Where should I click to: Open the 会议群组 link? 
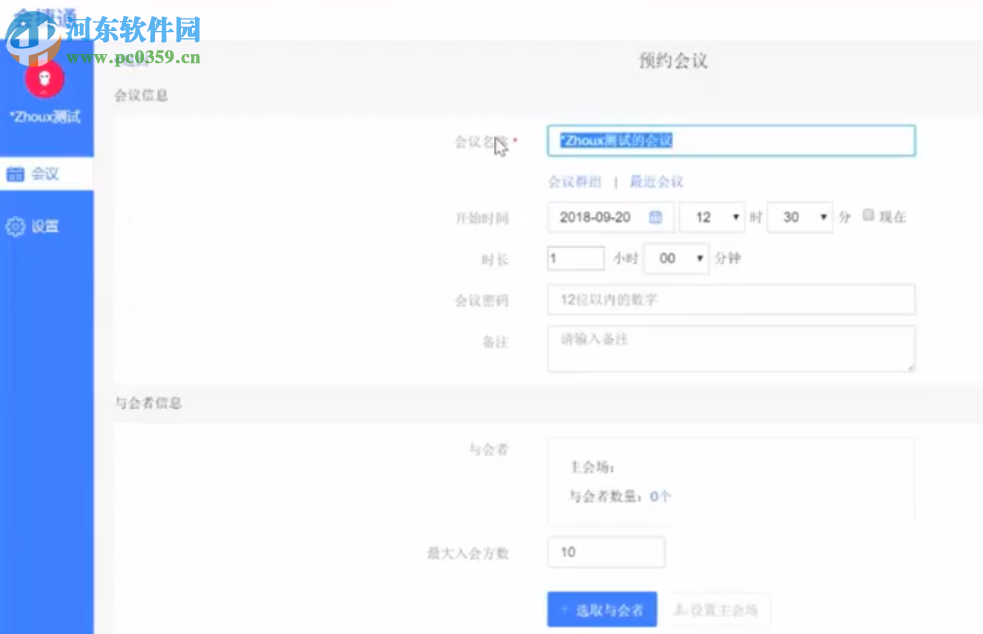coord(575,182)
